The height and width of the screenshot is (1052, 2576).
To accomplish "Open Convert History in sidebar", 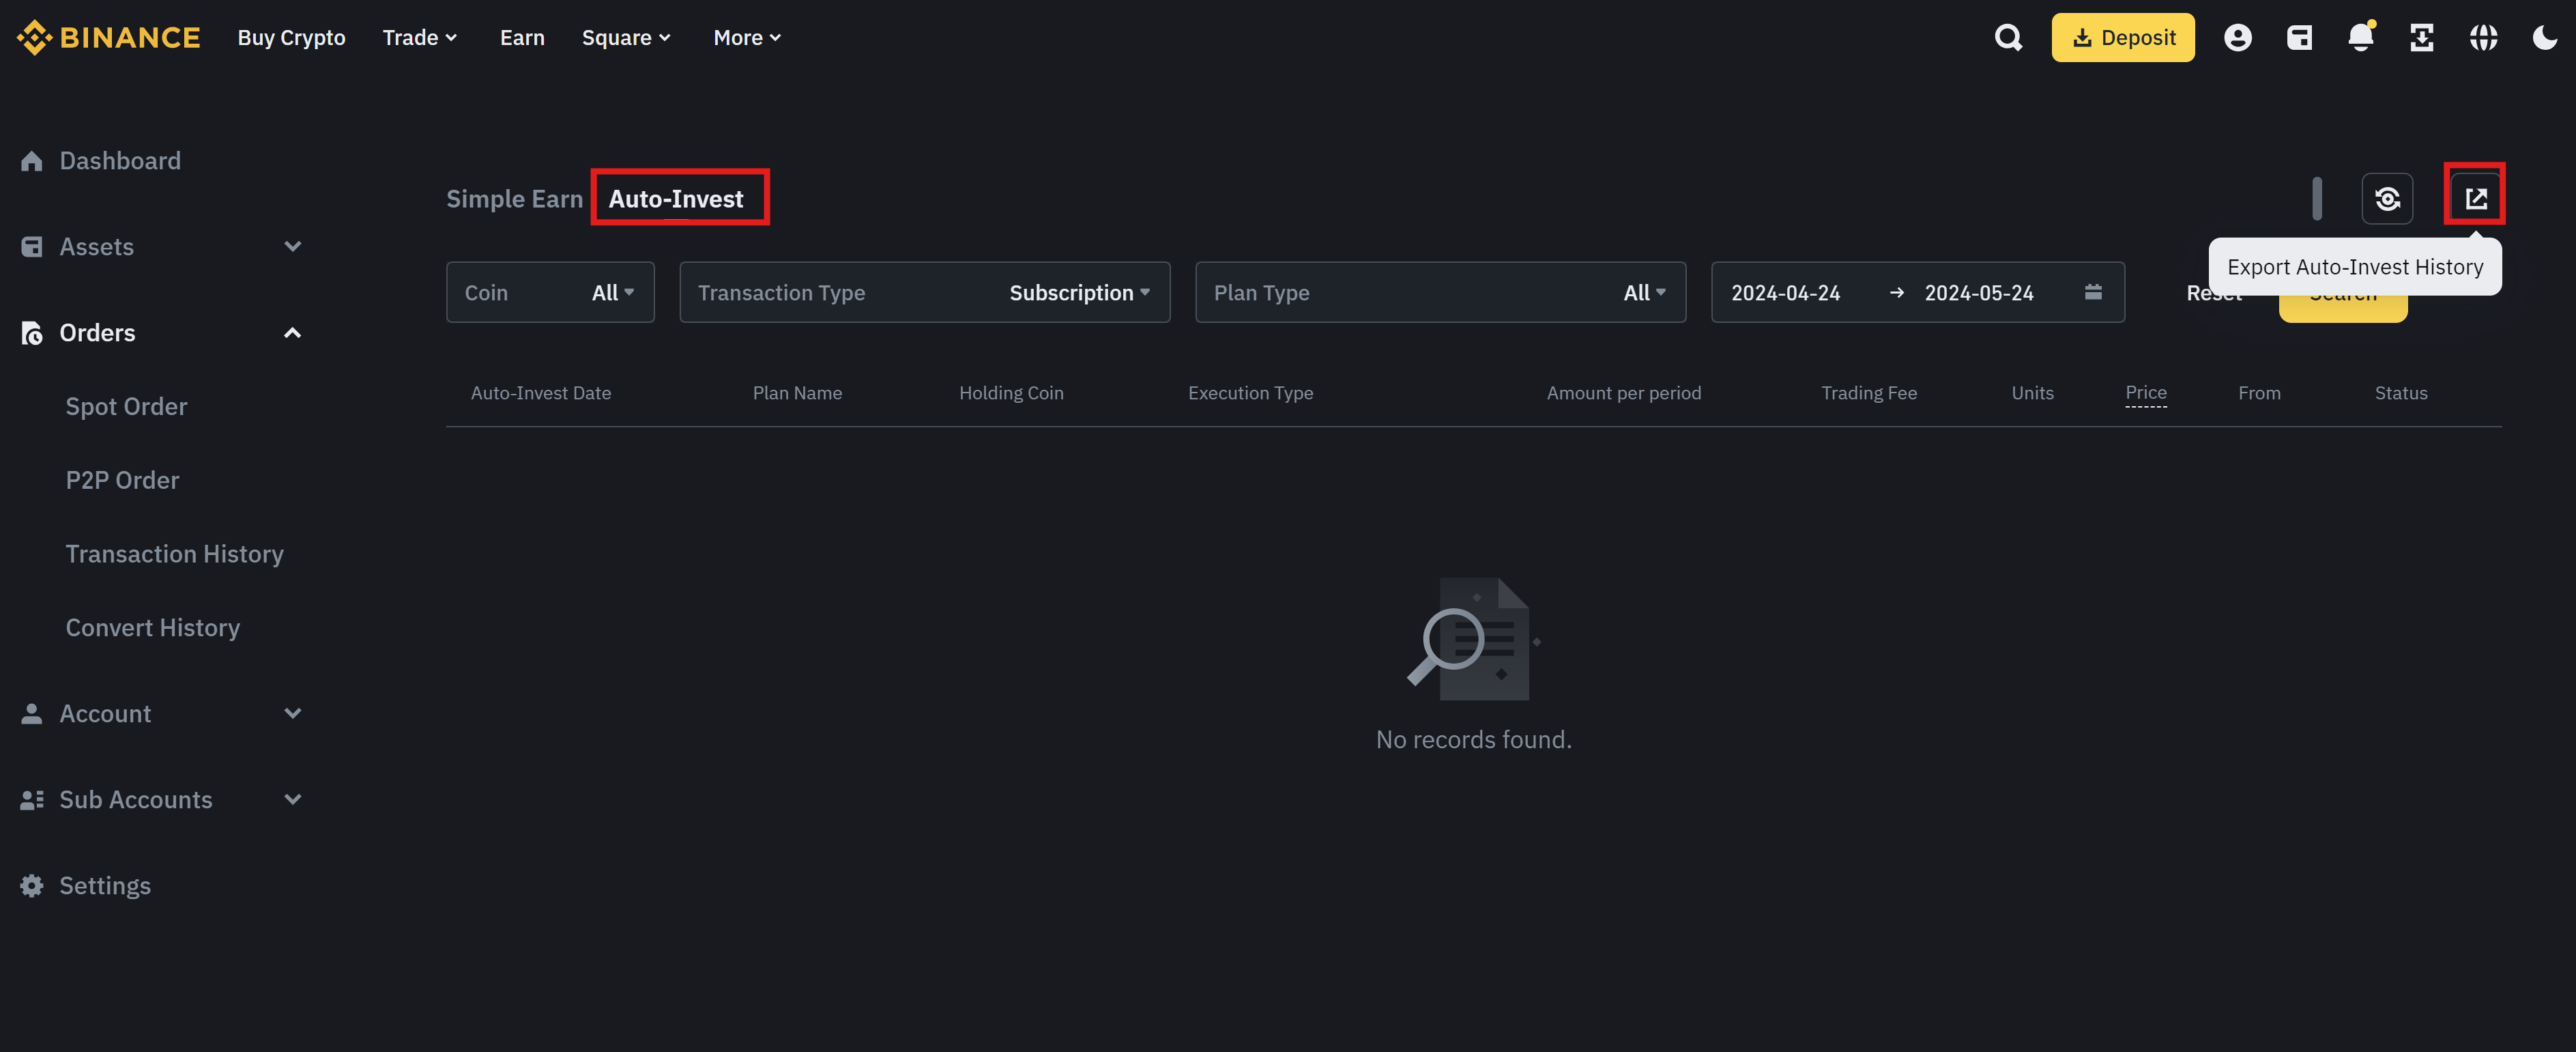I will (152, 627).
